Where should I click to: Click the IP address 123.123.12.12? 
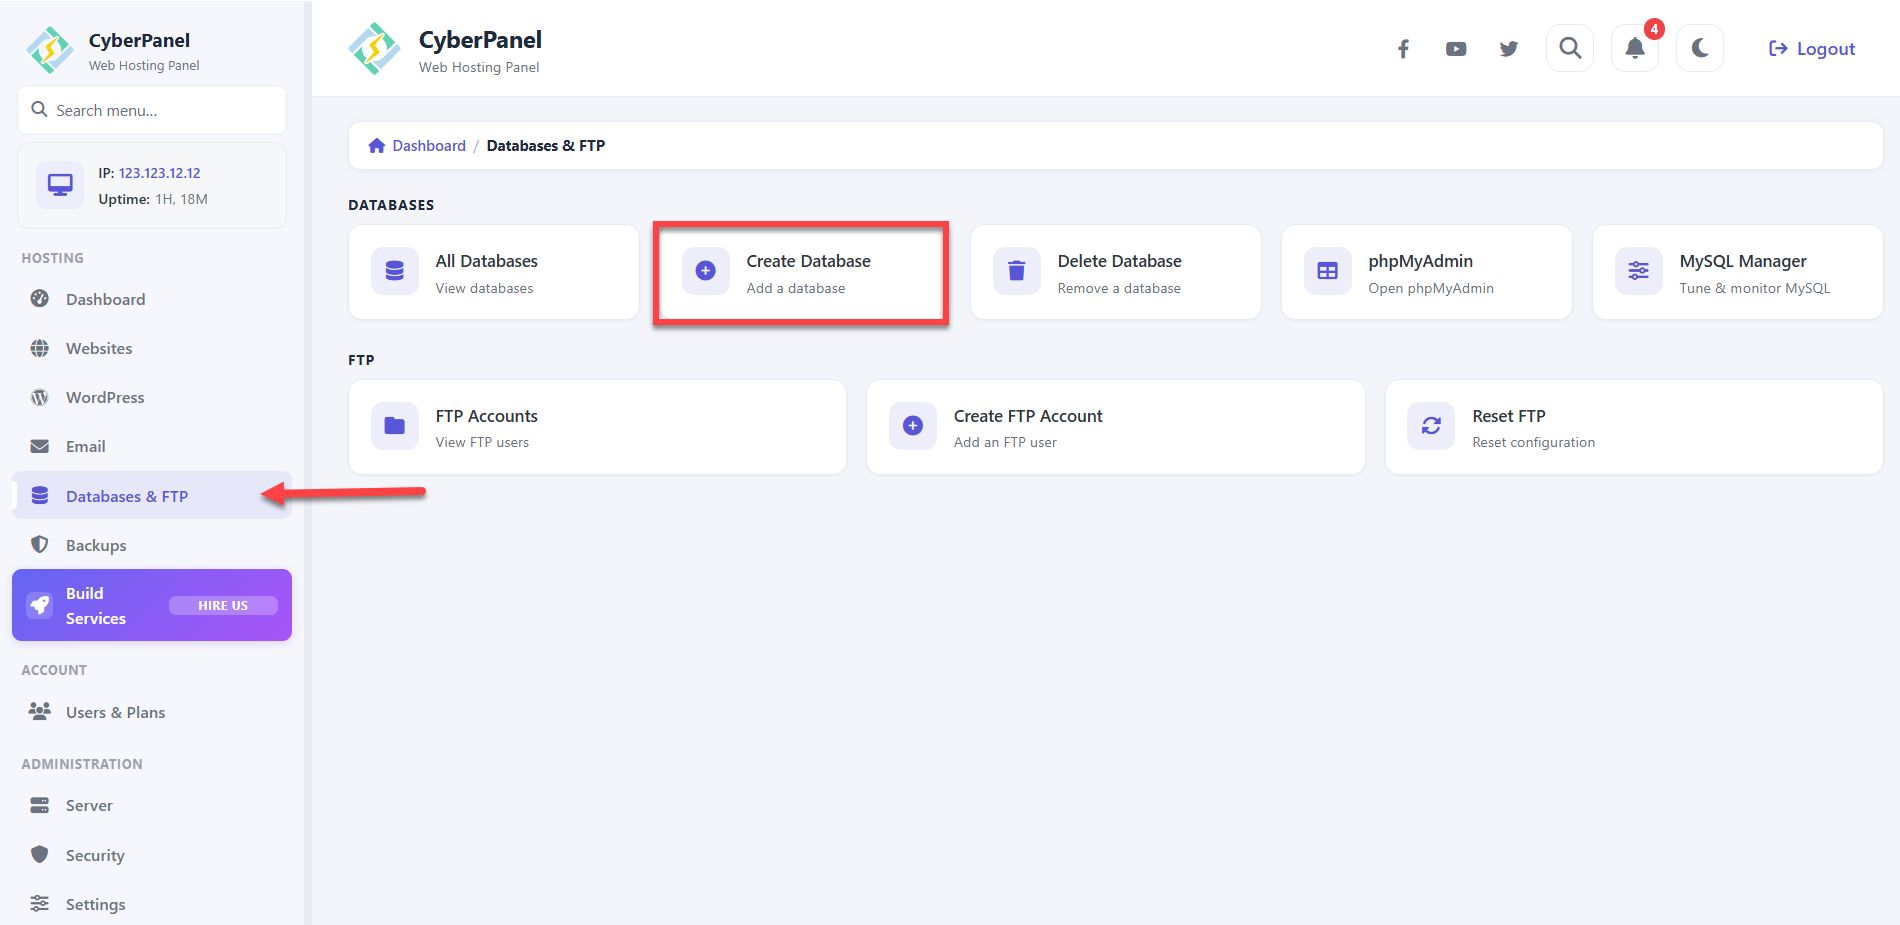coord(159,173)
